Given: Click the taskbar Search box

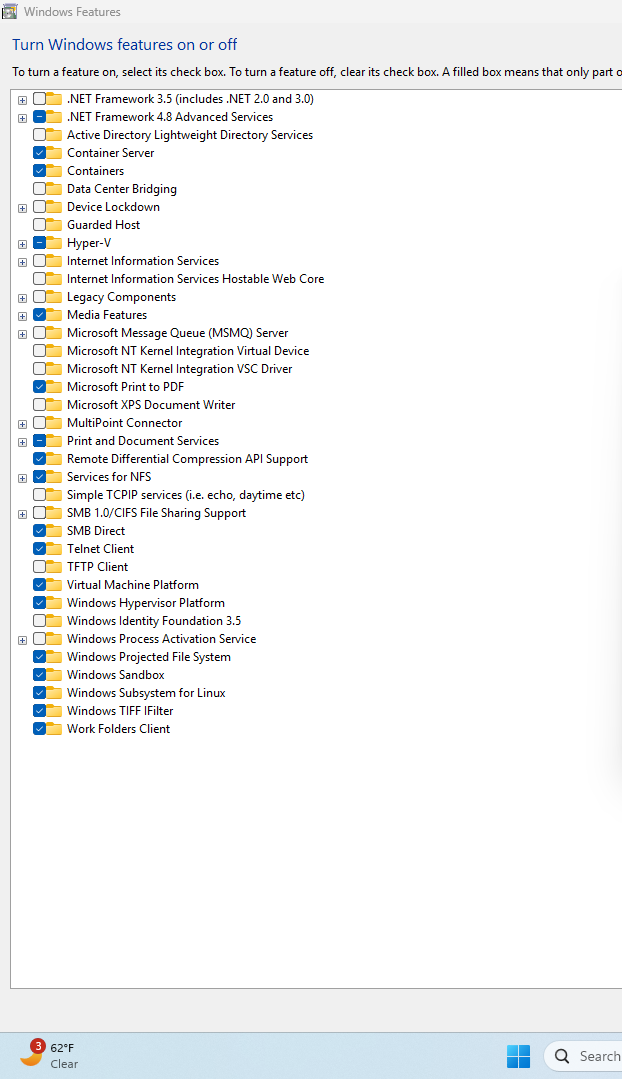Looking at the screenshot, I should click(x=590, y=1056).
